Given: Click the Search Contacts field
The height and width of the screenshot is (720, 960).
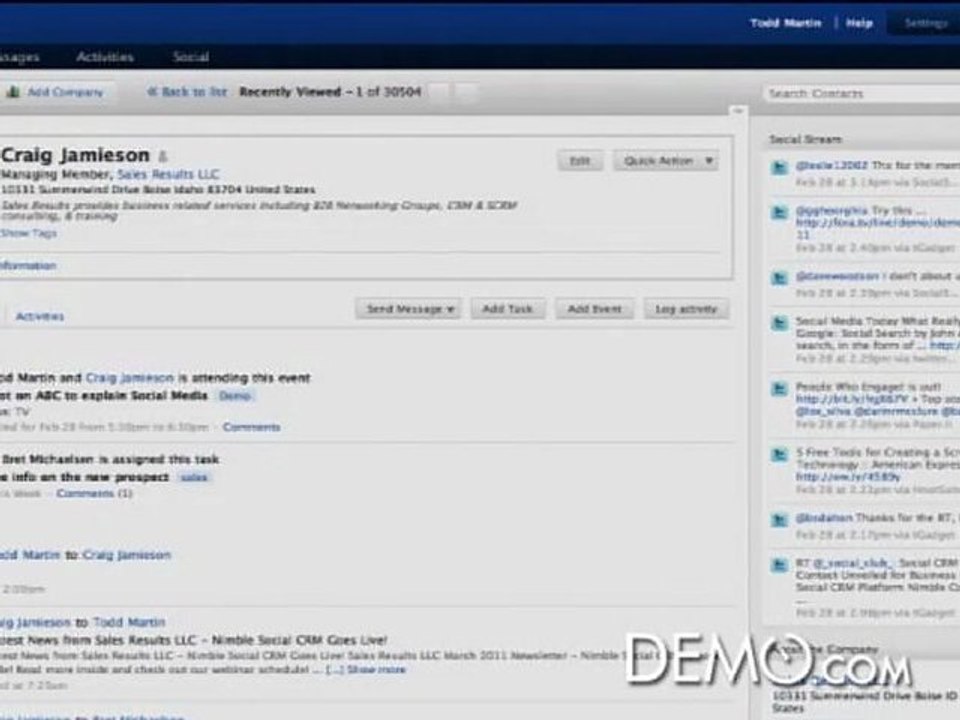Looking at the screenshot, I should [x=861, y=94].
